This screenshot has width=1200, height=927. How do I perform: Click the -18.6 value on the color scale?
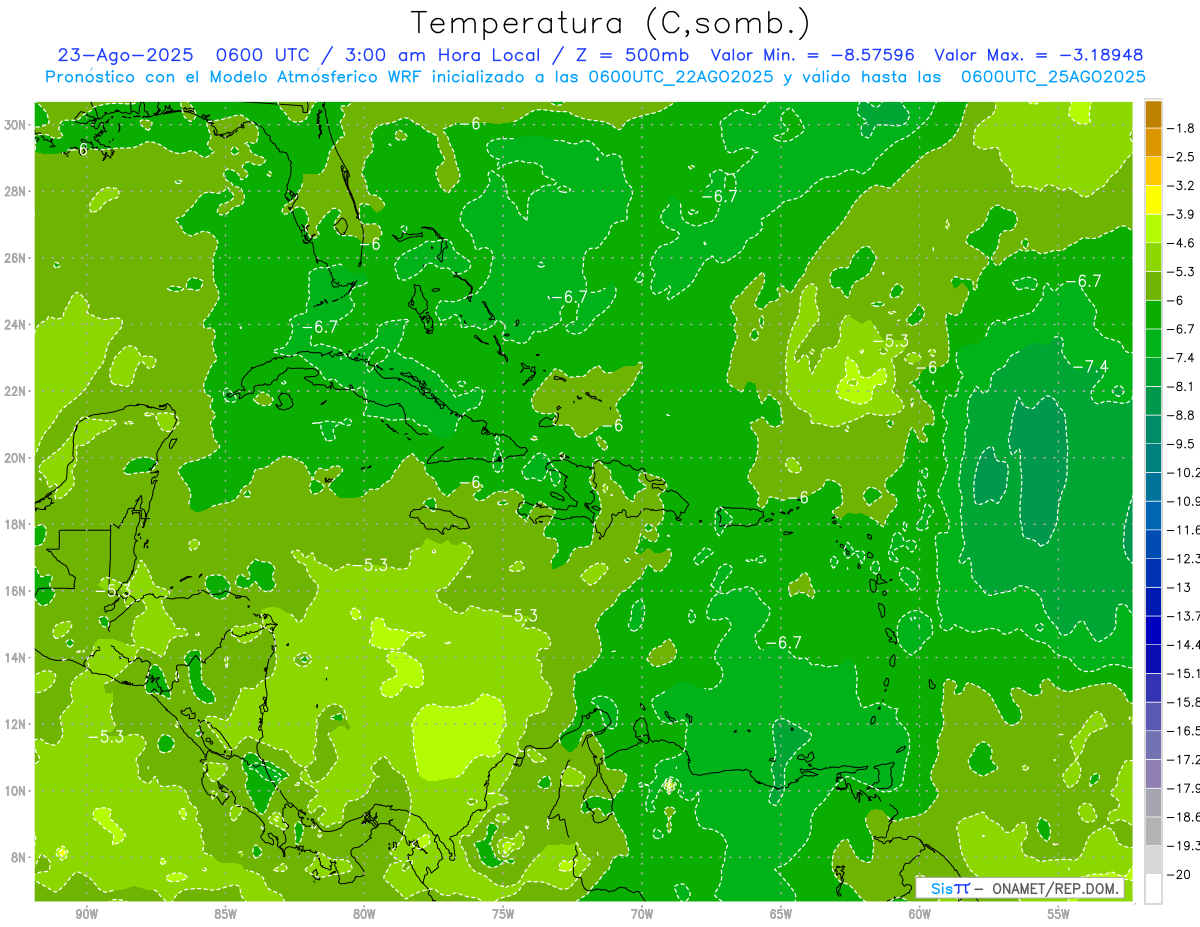[1183, 817]
